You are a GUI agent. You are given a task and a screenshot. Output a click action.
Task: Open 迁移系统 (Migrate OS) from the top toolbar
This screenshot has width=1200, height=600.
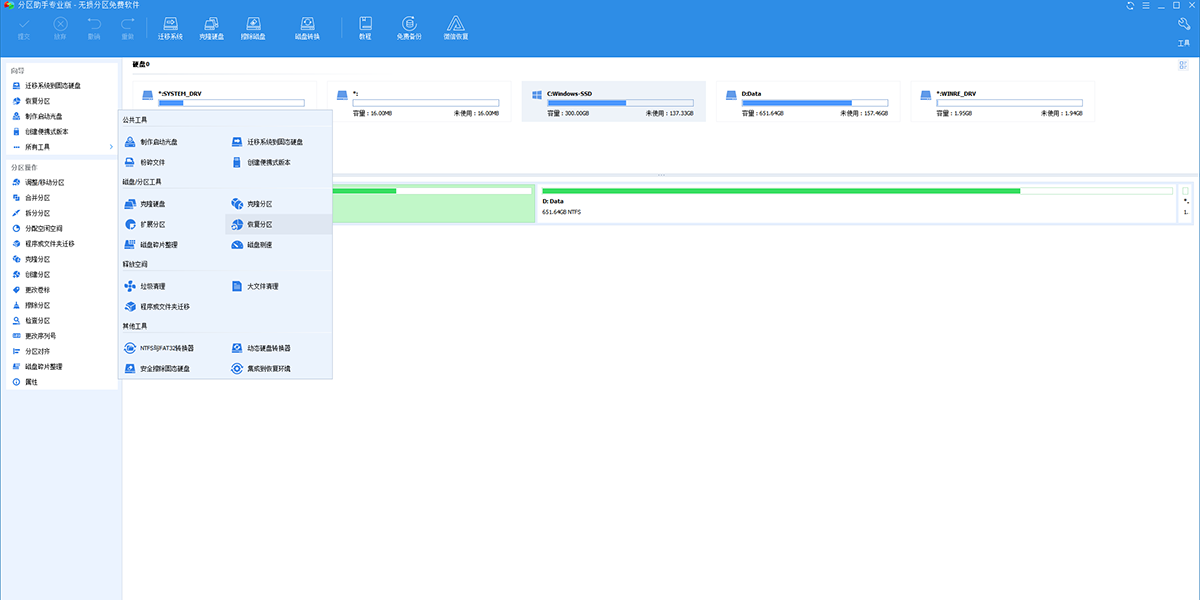pos(171,28)
